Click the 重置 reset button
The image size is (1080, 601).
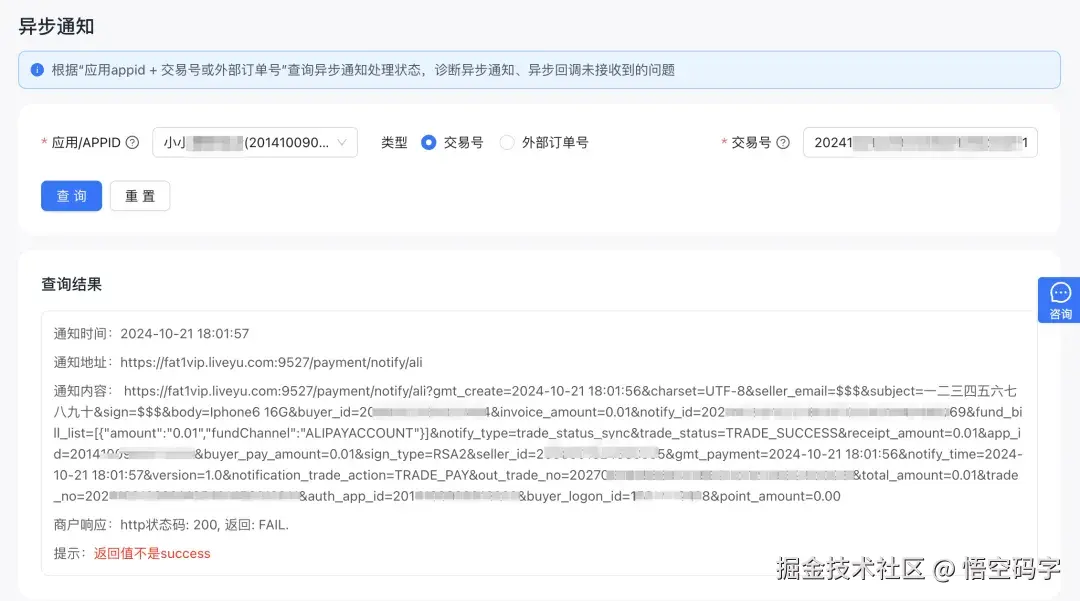(140, 196)
